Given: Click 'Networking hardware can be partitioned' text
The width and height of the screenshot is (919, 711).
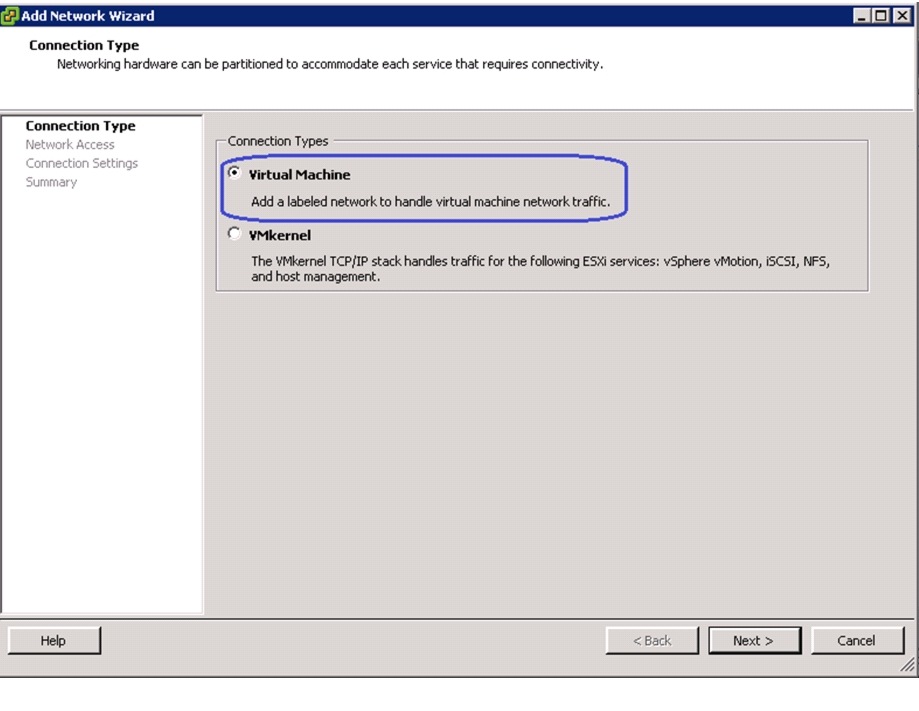Looking at the screenshot, I should click(x=330, y=64).
